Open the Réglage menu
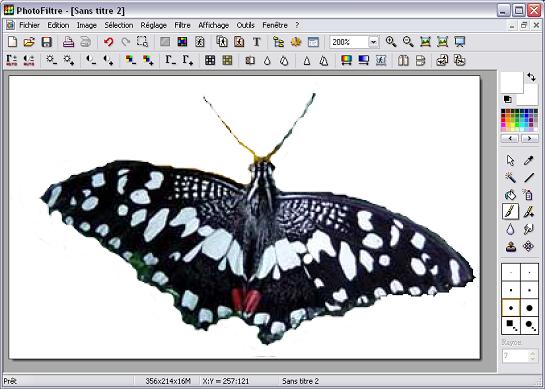The height and width of the screenshot is (389, 545). 154,25
